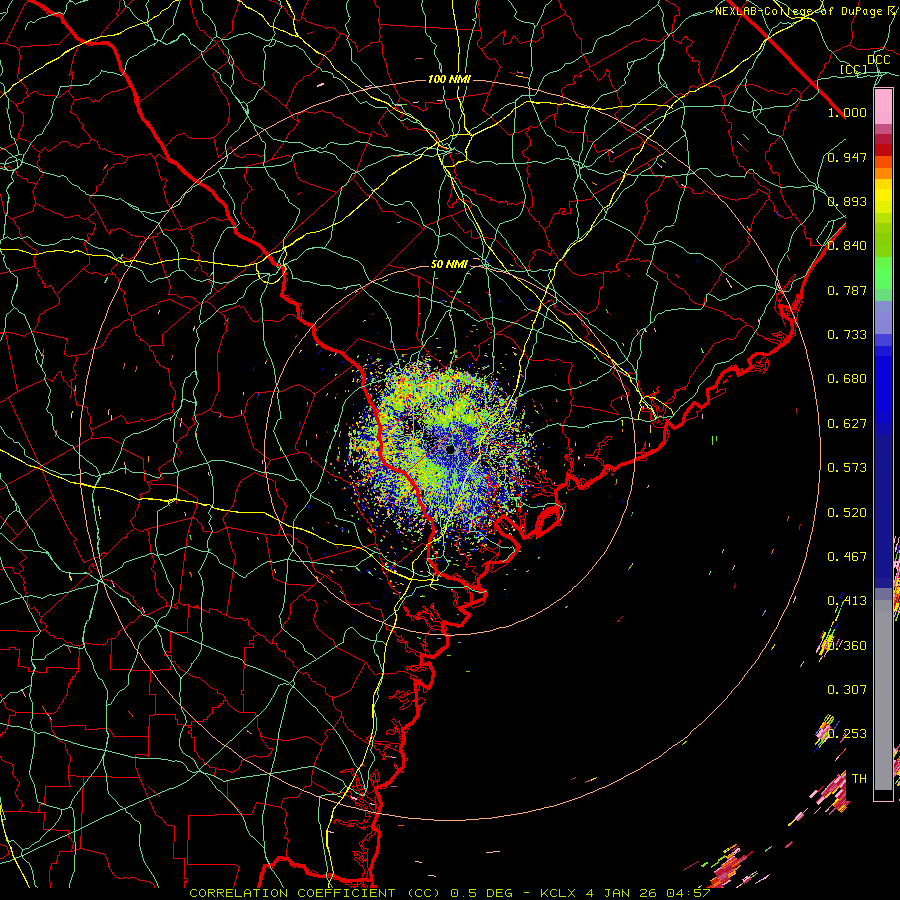Select the 0.520 scale value
Image resolution: width=900 pixels, height=900 pixels.
(x=847, y=512)
